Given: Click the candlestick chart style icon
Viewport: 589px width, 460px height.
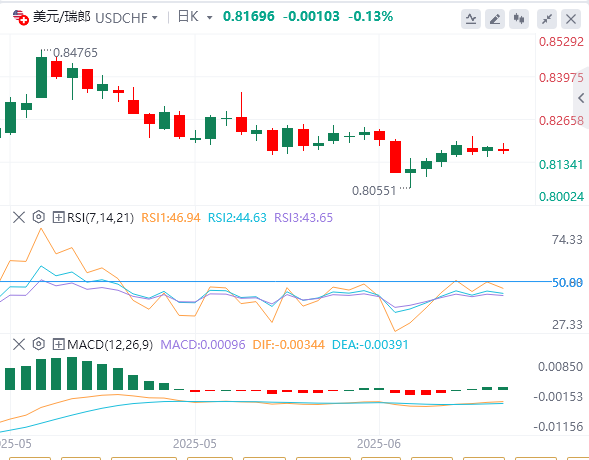Looking at the screenshot, I should coord(519,19).
